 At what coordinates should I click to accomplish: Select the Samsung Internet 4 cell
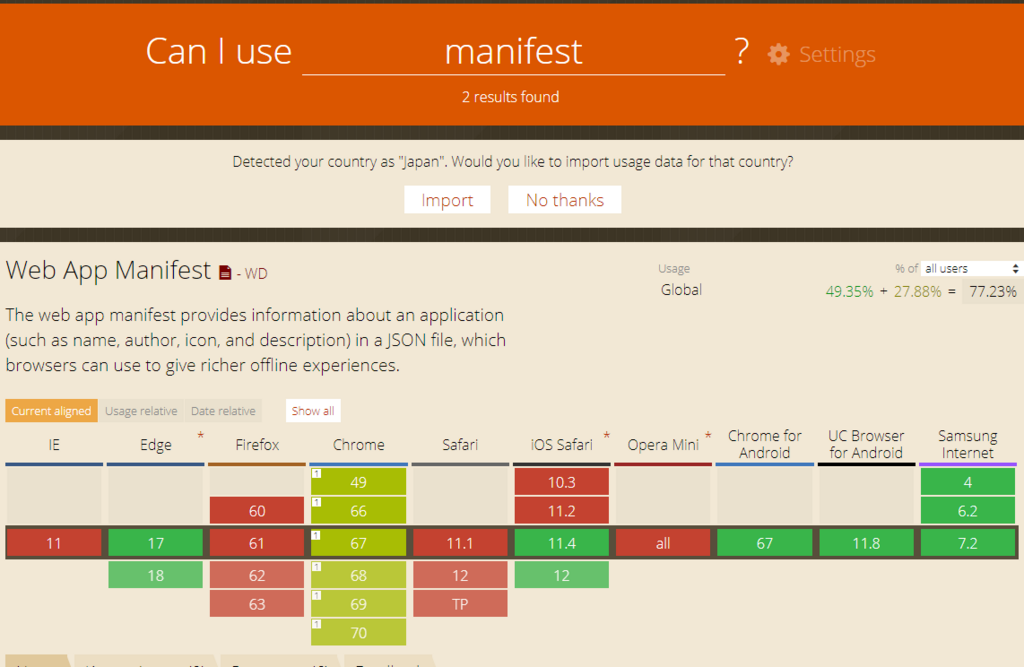click(968, 482)
